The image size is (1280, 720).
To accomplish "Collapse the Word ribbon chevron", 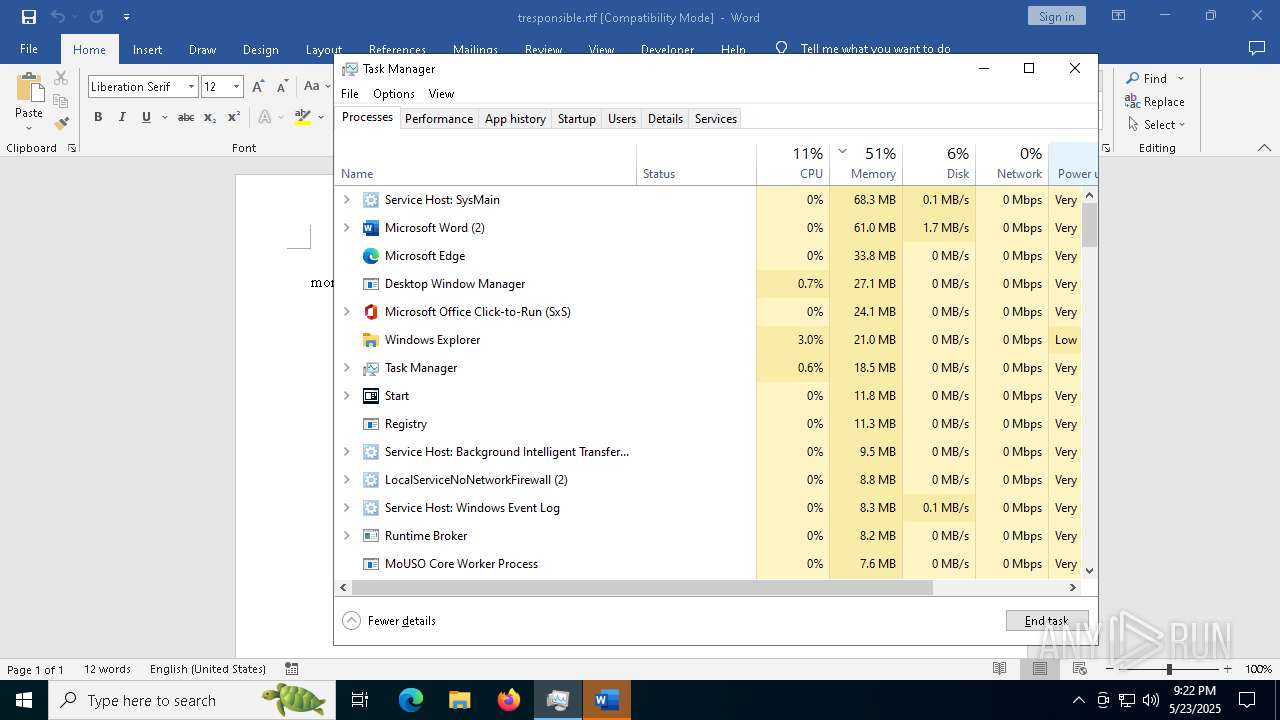I will [1264, 148].
